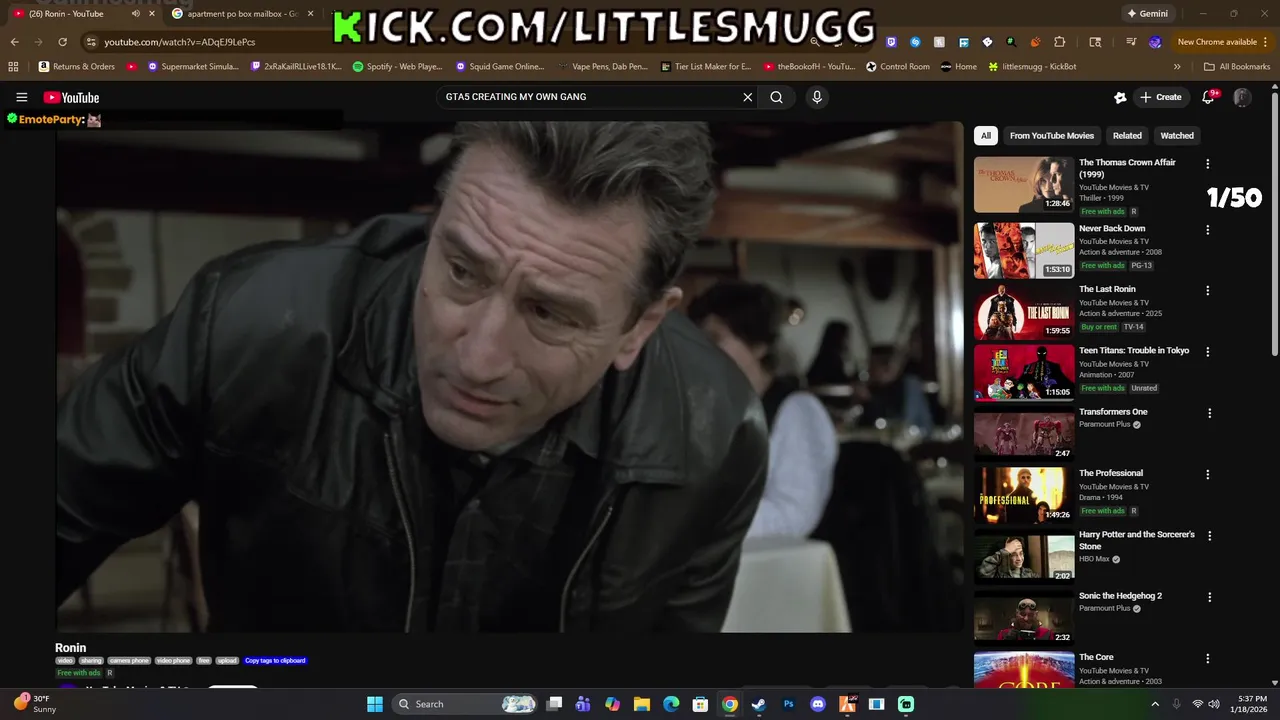Open littlesmugg - KickBot bookmark
Viewport: 1280px width, 720px height.
point(1032,67)
